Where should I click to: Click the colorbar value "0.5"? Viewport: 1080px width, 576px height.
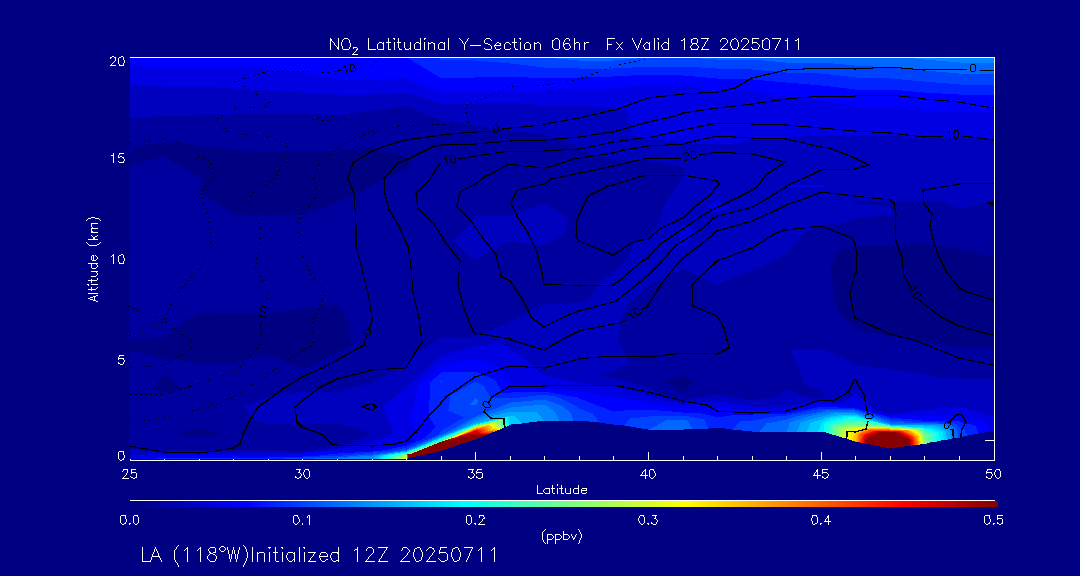pyautogui.click(x=992, y=521)
